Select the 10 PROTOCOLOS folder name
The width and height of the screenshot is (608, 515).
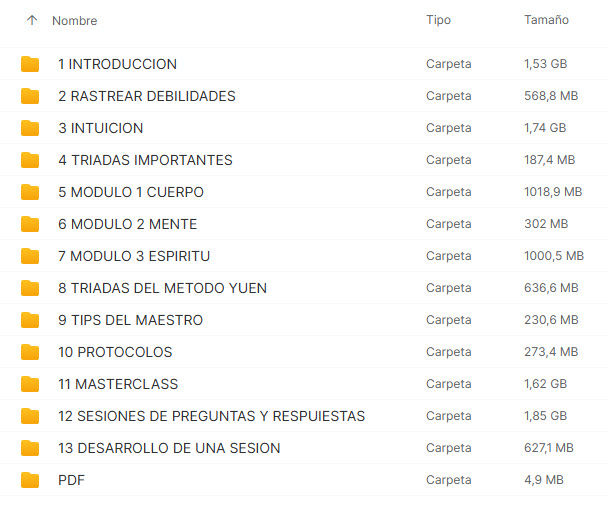click(115, 352)
